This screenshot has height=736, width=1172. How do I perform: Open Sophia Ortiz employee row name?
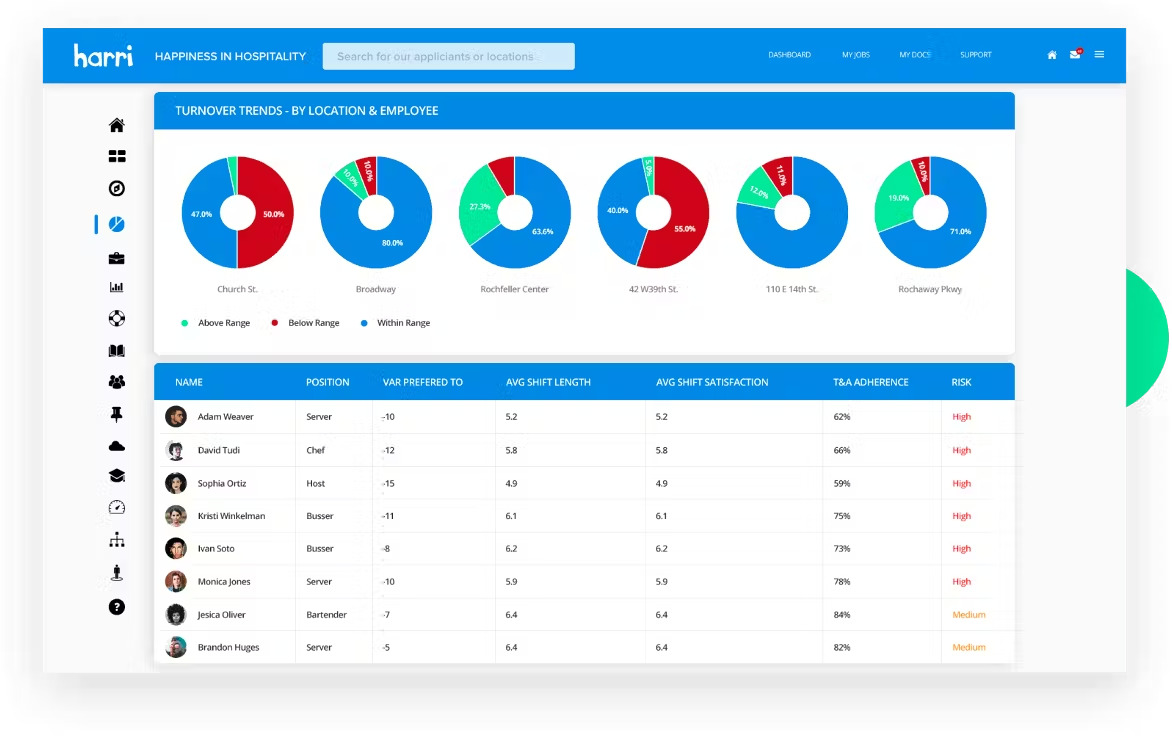tap(221, 483)
